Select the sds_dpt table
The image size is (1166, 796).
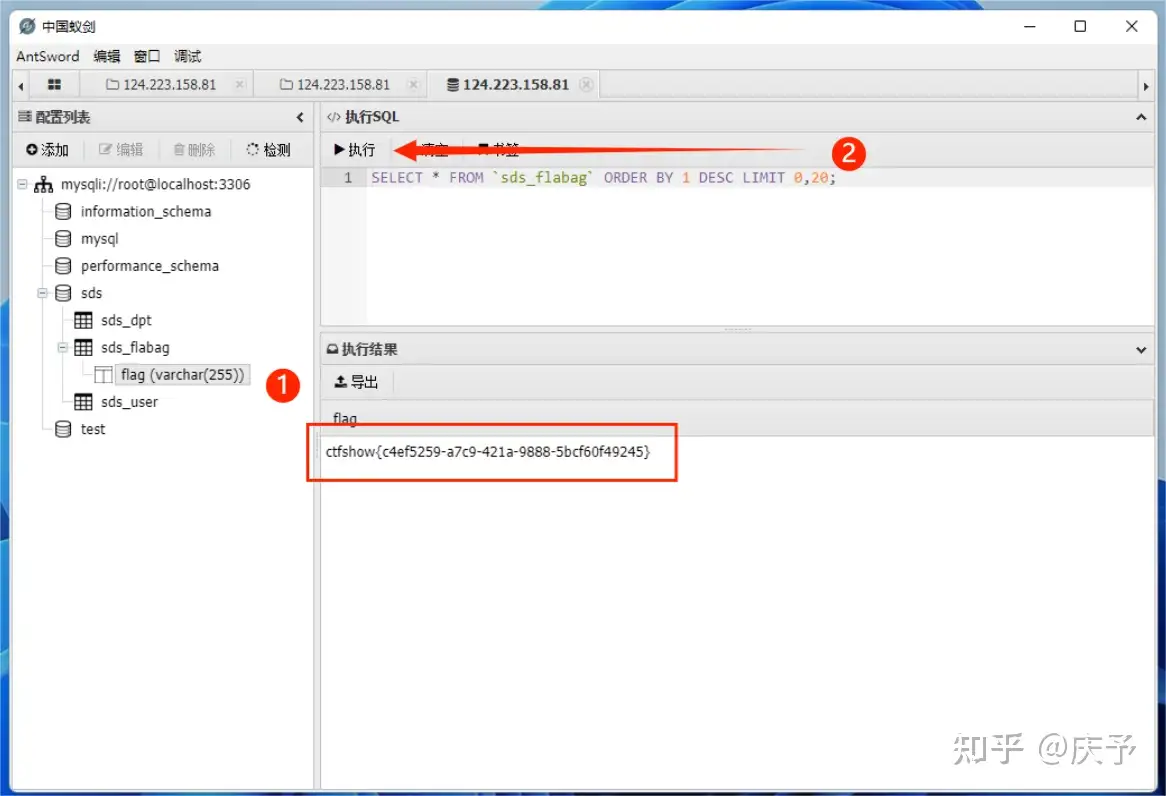(126, 321)
